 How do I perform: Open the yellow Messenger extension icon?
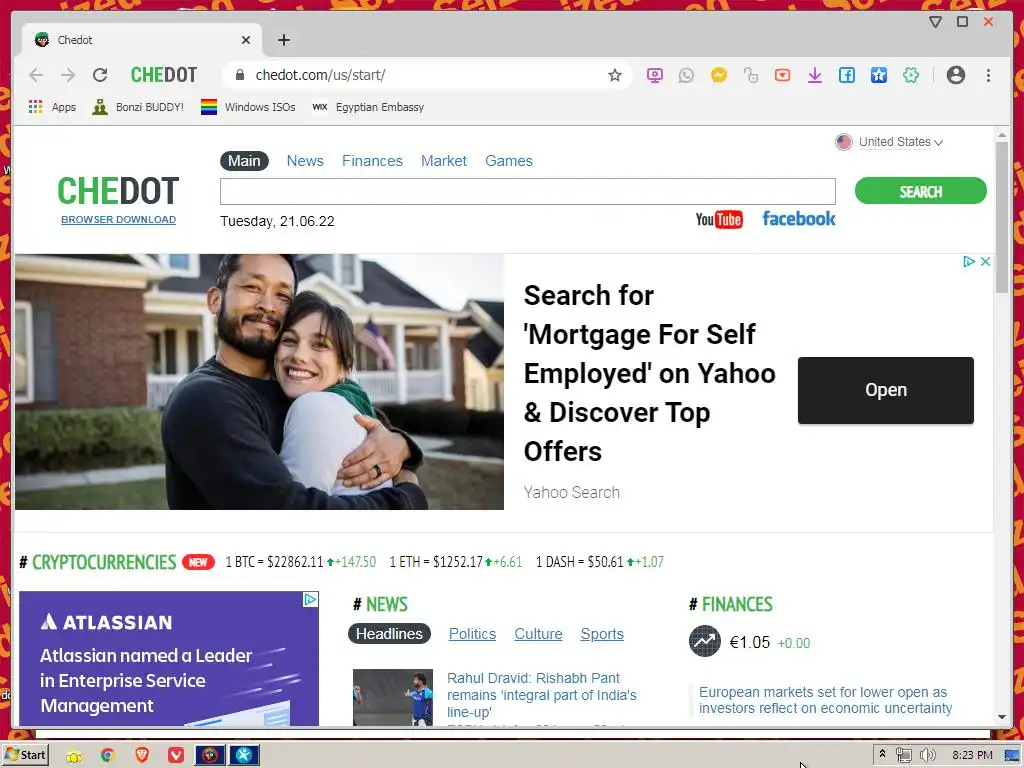(x=718, y=75)
